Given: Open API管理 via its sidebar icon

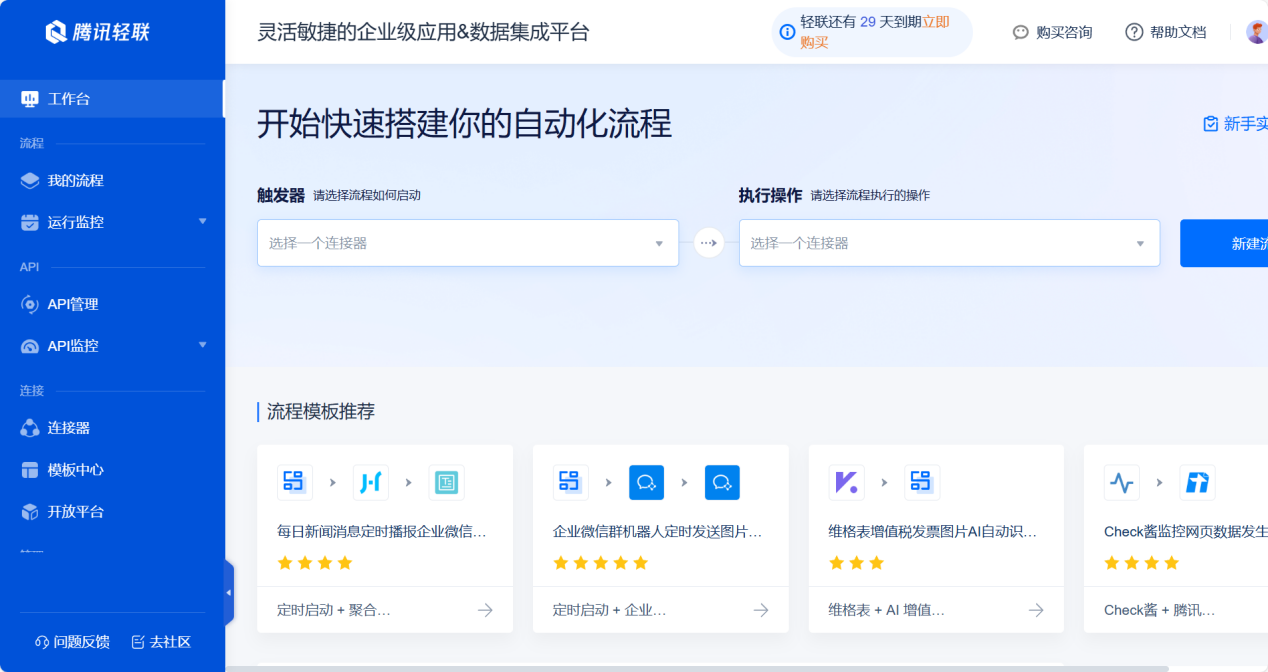Looking at the screenshot, I should coord(30,304).
